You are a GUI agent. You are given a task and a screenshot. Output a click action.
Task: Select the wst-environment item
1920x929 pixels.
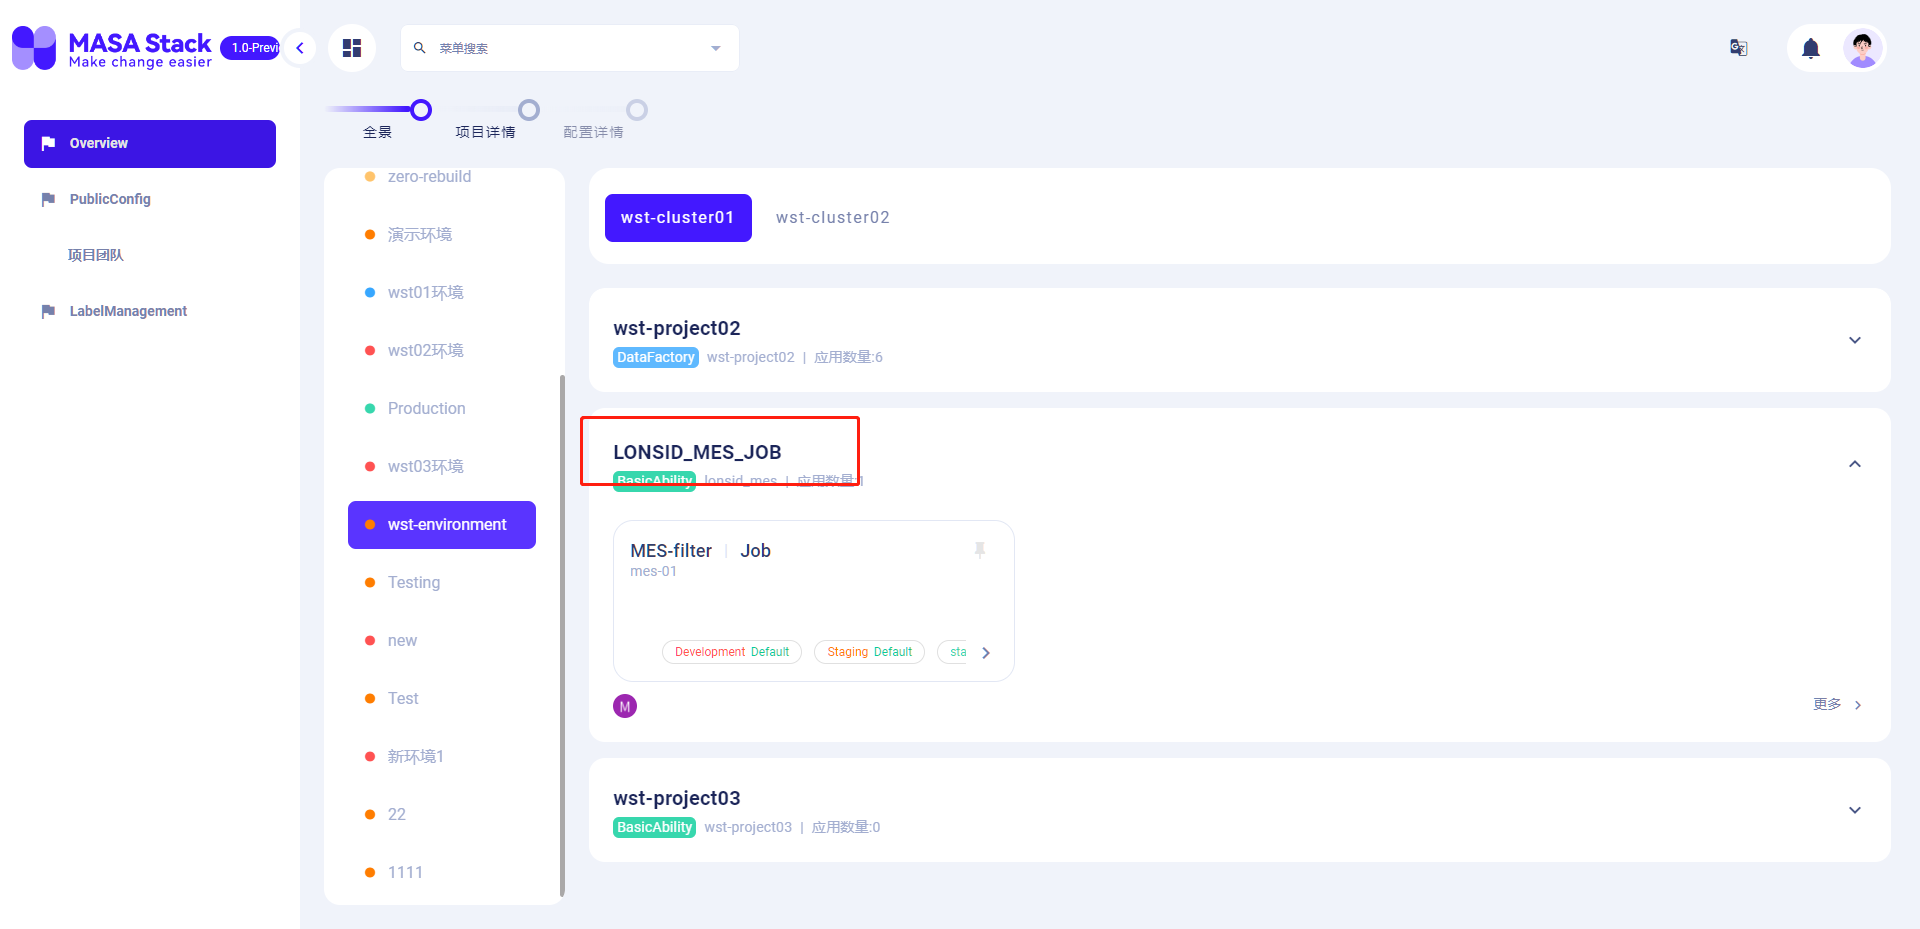[x=442, y=525]
